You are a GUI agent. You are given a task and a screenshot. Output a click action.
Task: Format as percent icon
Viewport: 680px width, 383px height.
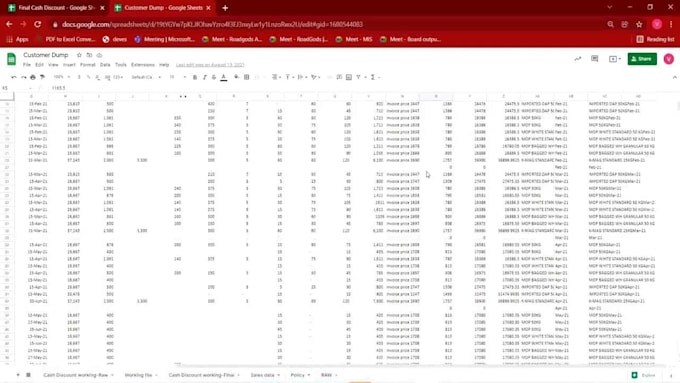[x=88, y=77]
